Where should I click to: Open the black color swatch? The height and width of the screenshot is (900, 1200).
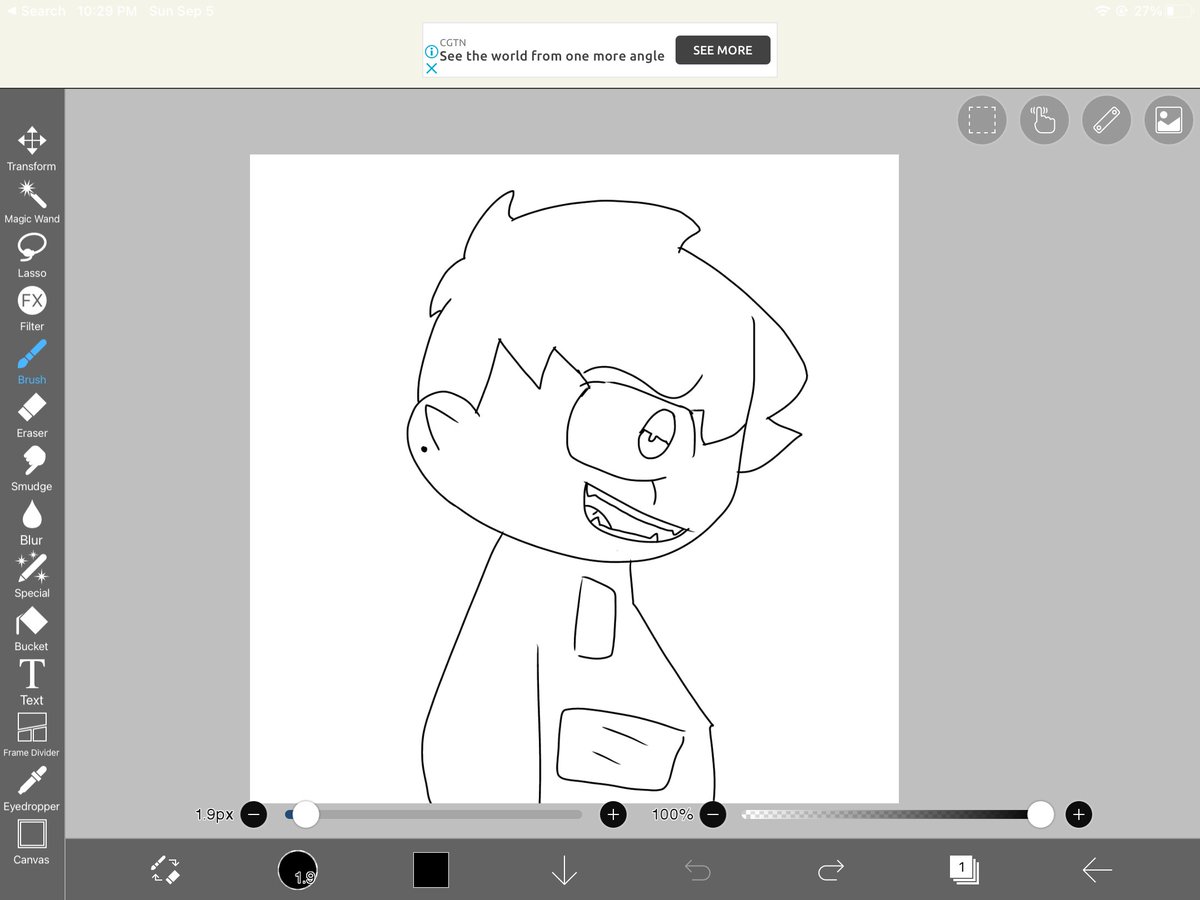pos(431,870)
